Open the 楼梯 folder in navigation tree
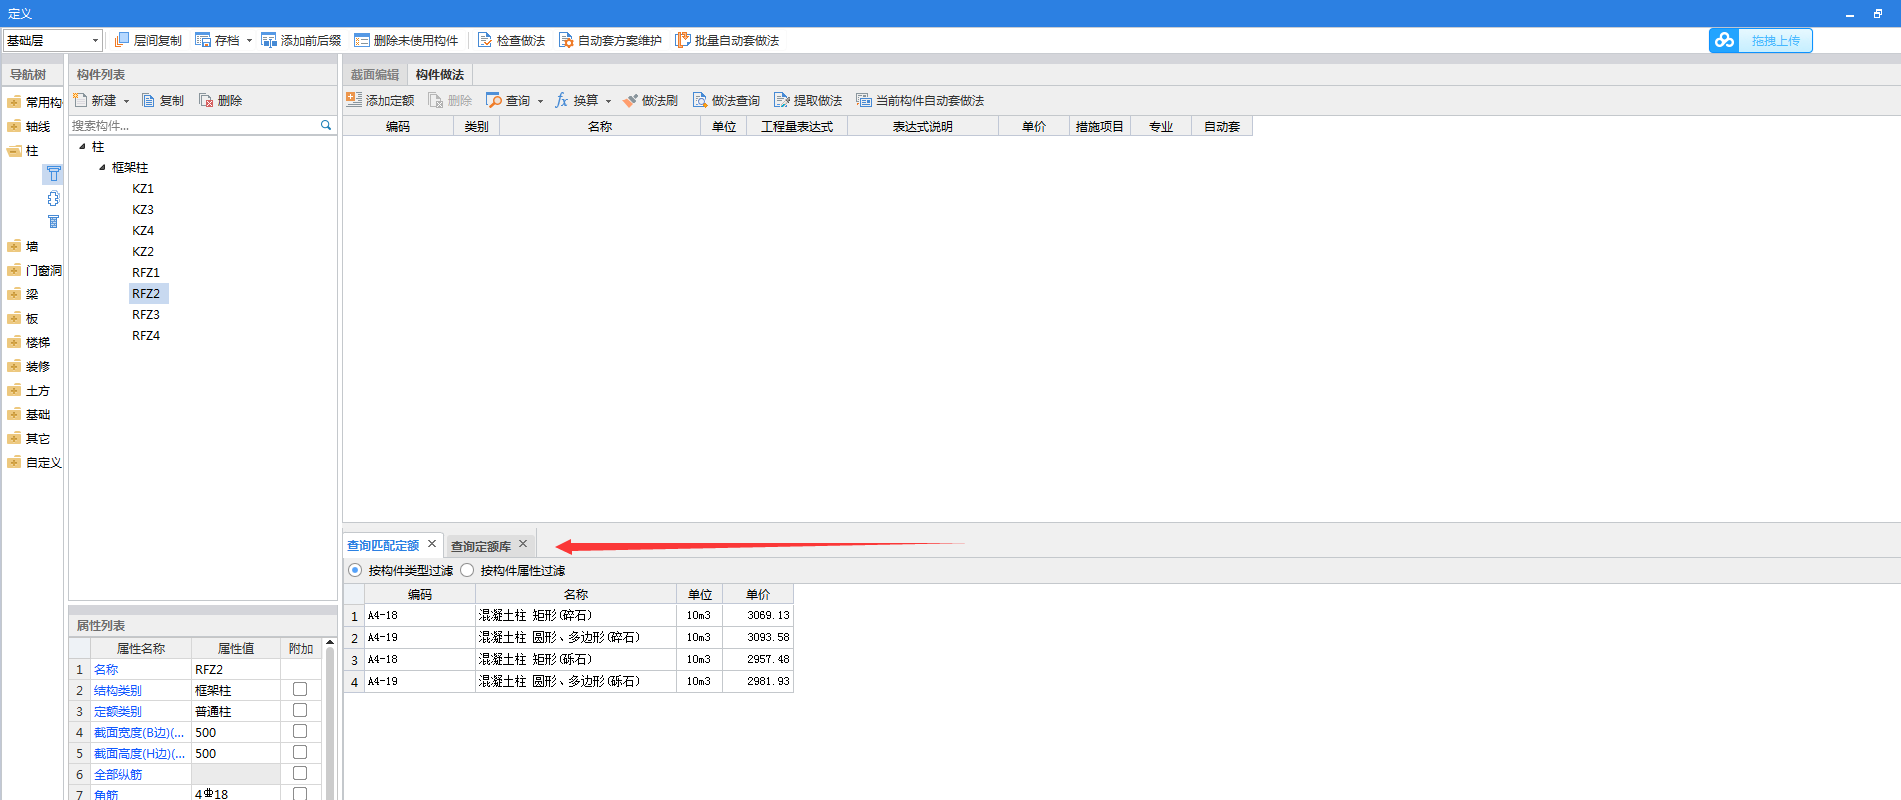1901x800 pixels. click(14, 342)
